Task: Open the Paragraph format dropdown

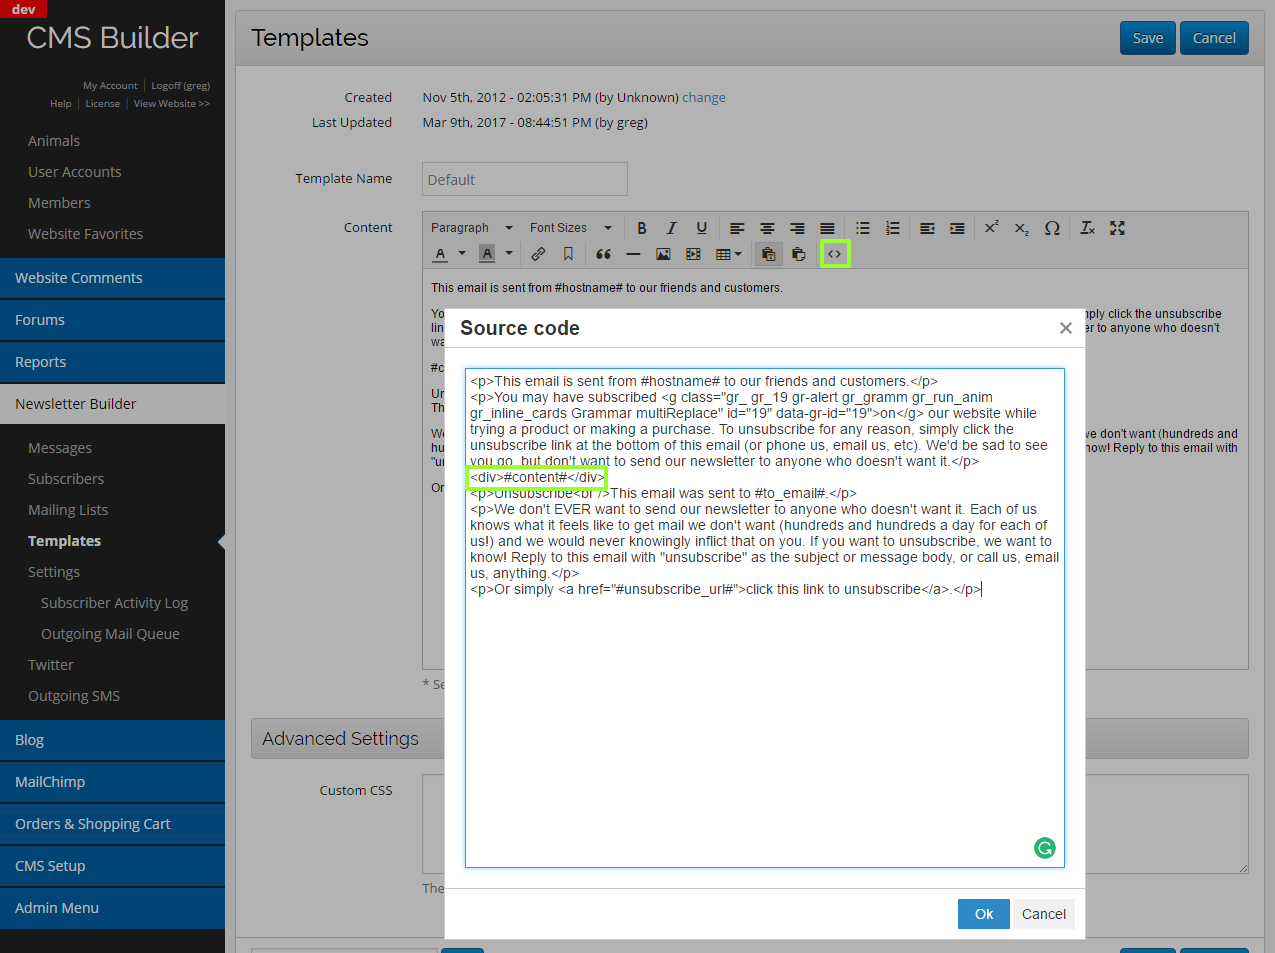Action: point(471,228)
